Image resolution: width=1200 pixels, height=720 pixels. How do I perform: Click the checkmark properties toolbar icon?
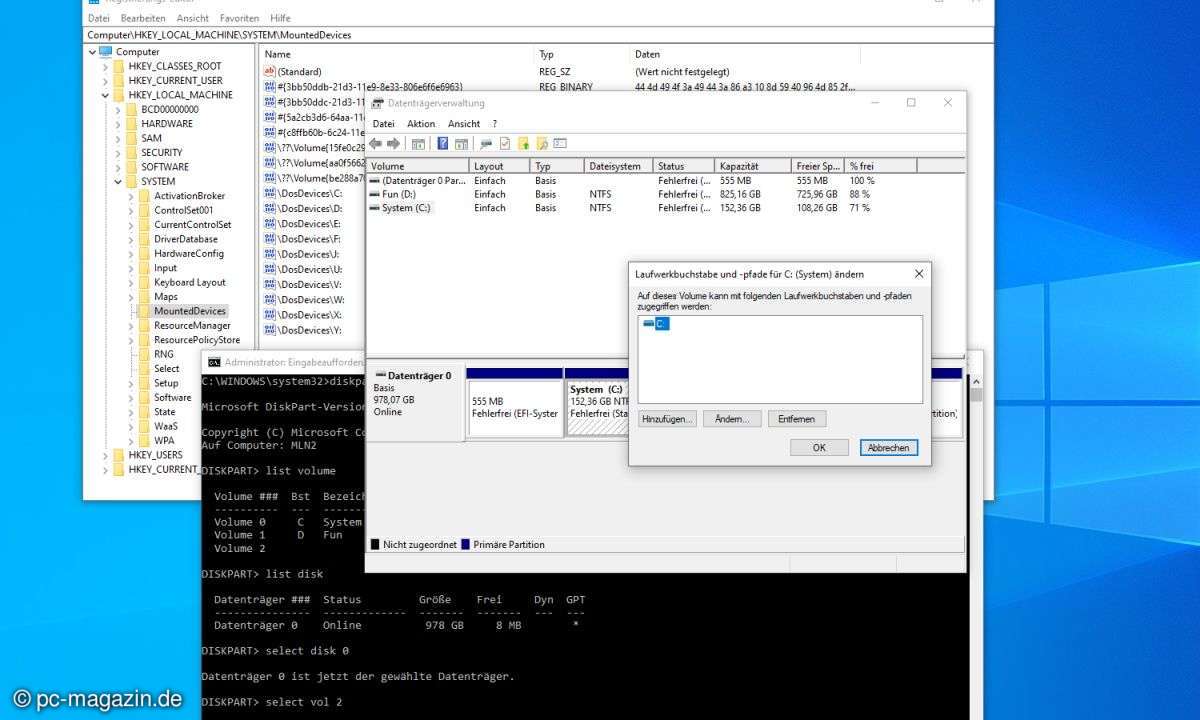click(x=505, y=144)
